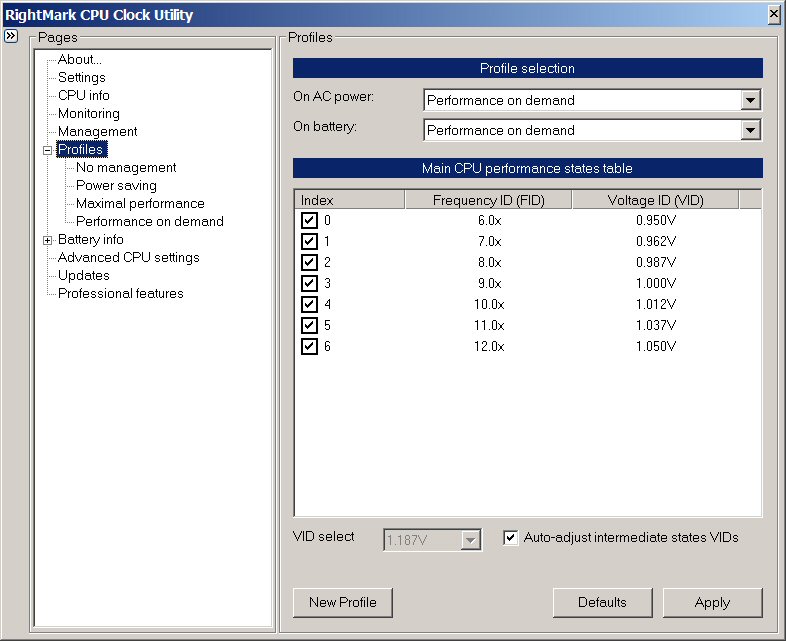The image size is (786, 641).
Task: Collapse the pages panel with the double-arrow icon
Action: [11, 36]
